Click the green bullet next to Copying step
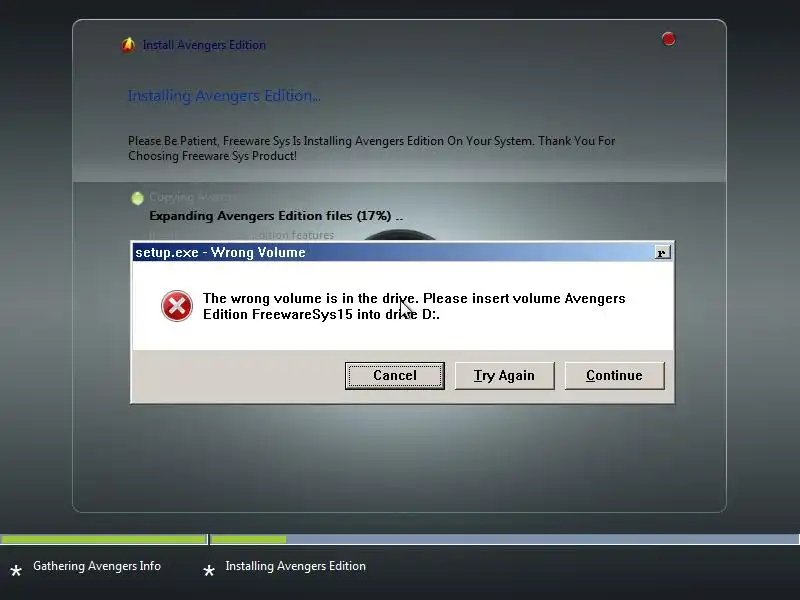This screenshot has width=800, height=600. pos(137,198)
